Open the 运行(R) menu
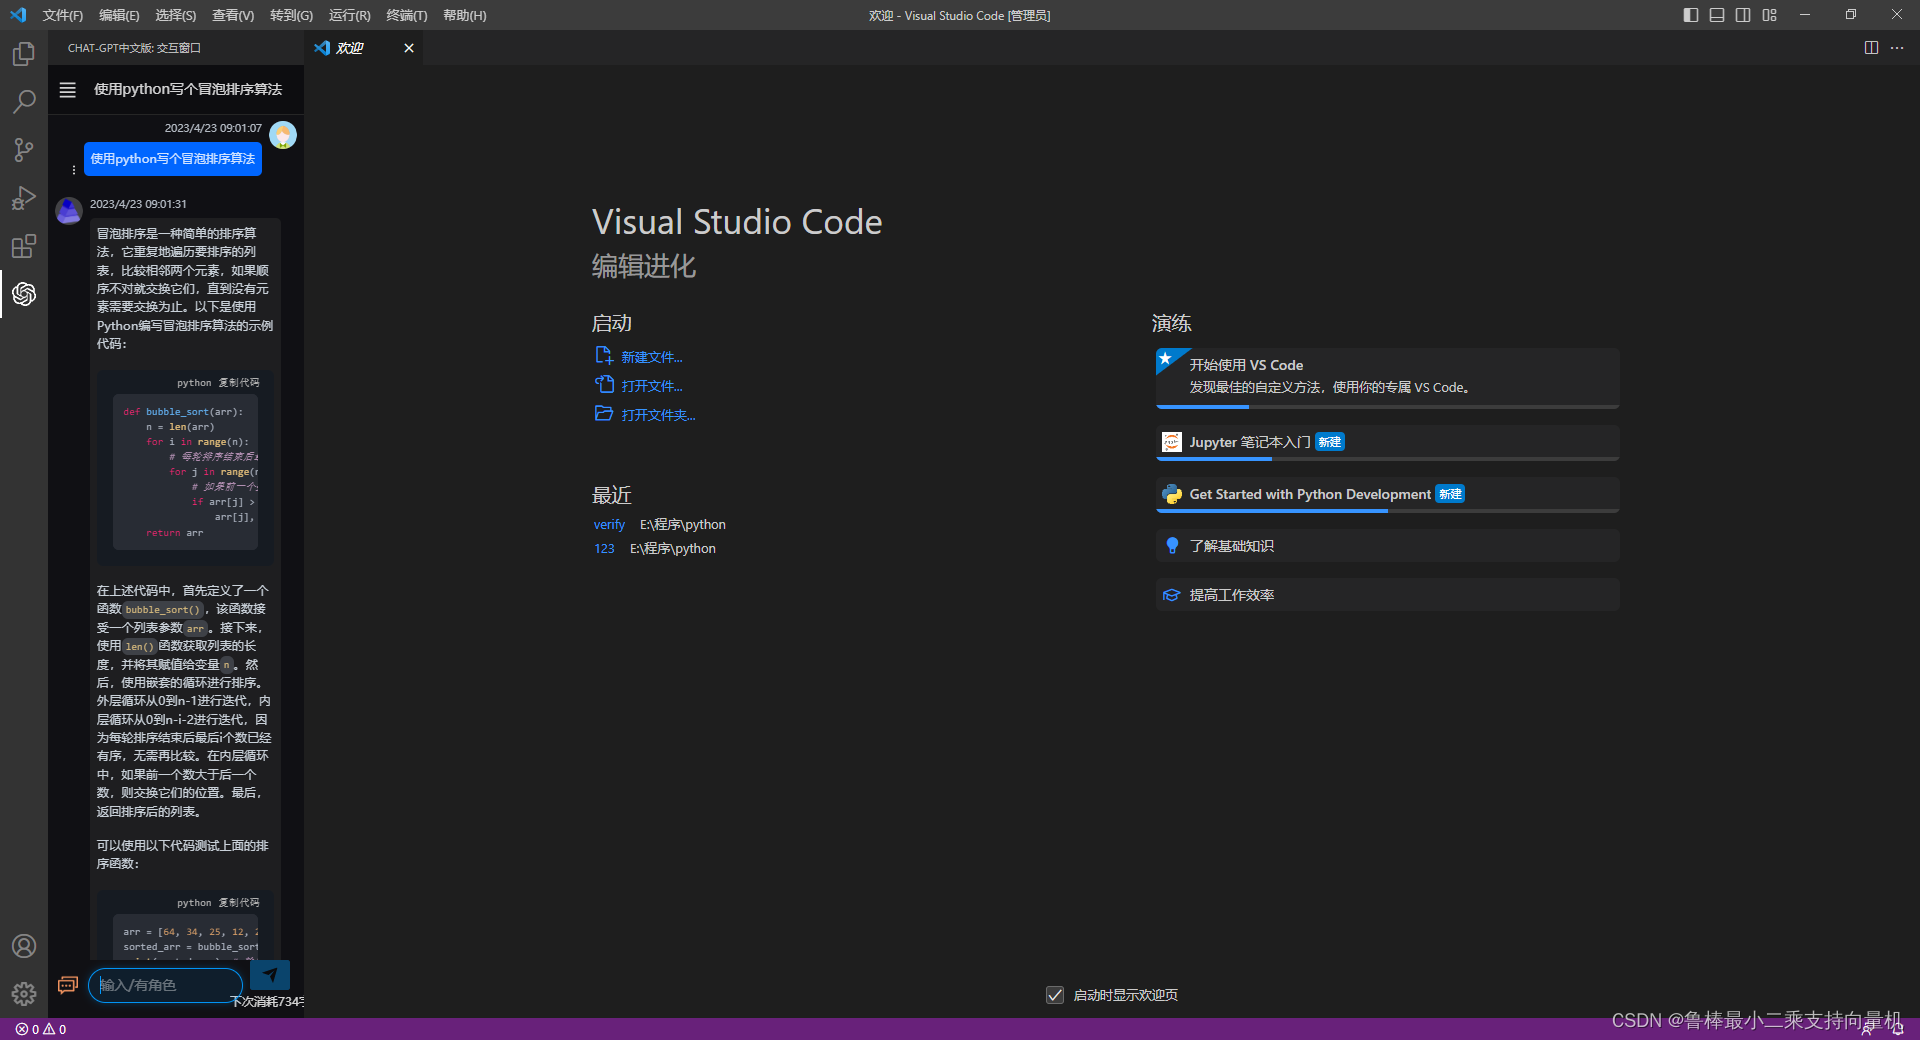1920x1040 pixels. 349,15
